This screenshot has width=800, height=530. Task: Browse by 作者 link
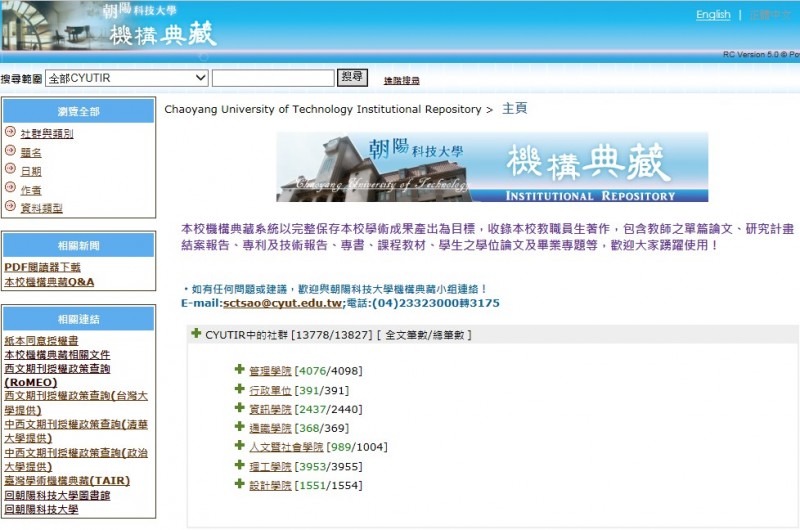click(31, 190)
